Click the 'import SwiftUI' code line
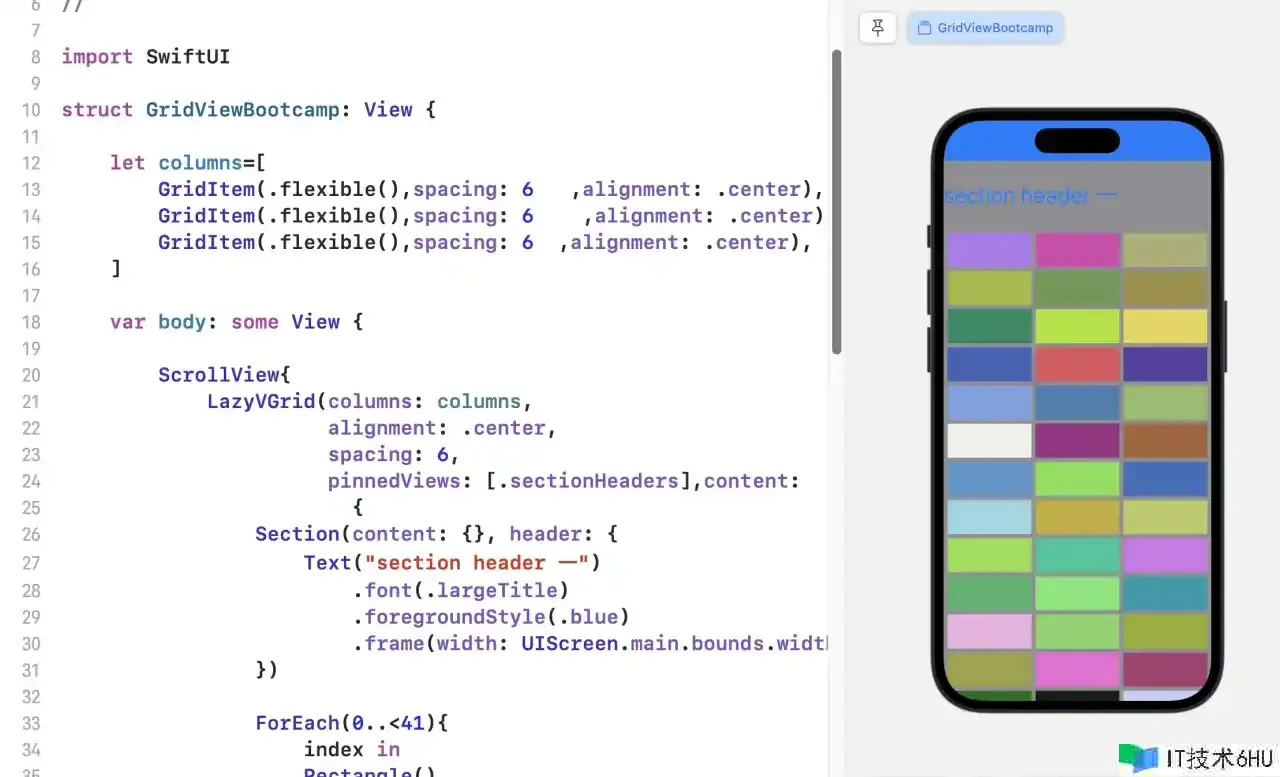The height and width of the screenshot is (777, 1280). (x=145, y=57)
